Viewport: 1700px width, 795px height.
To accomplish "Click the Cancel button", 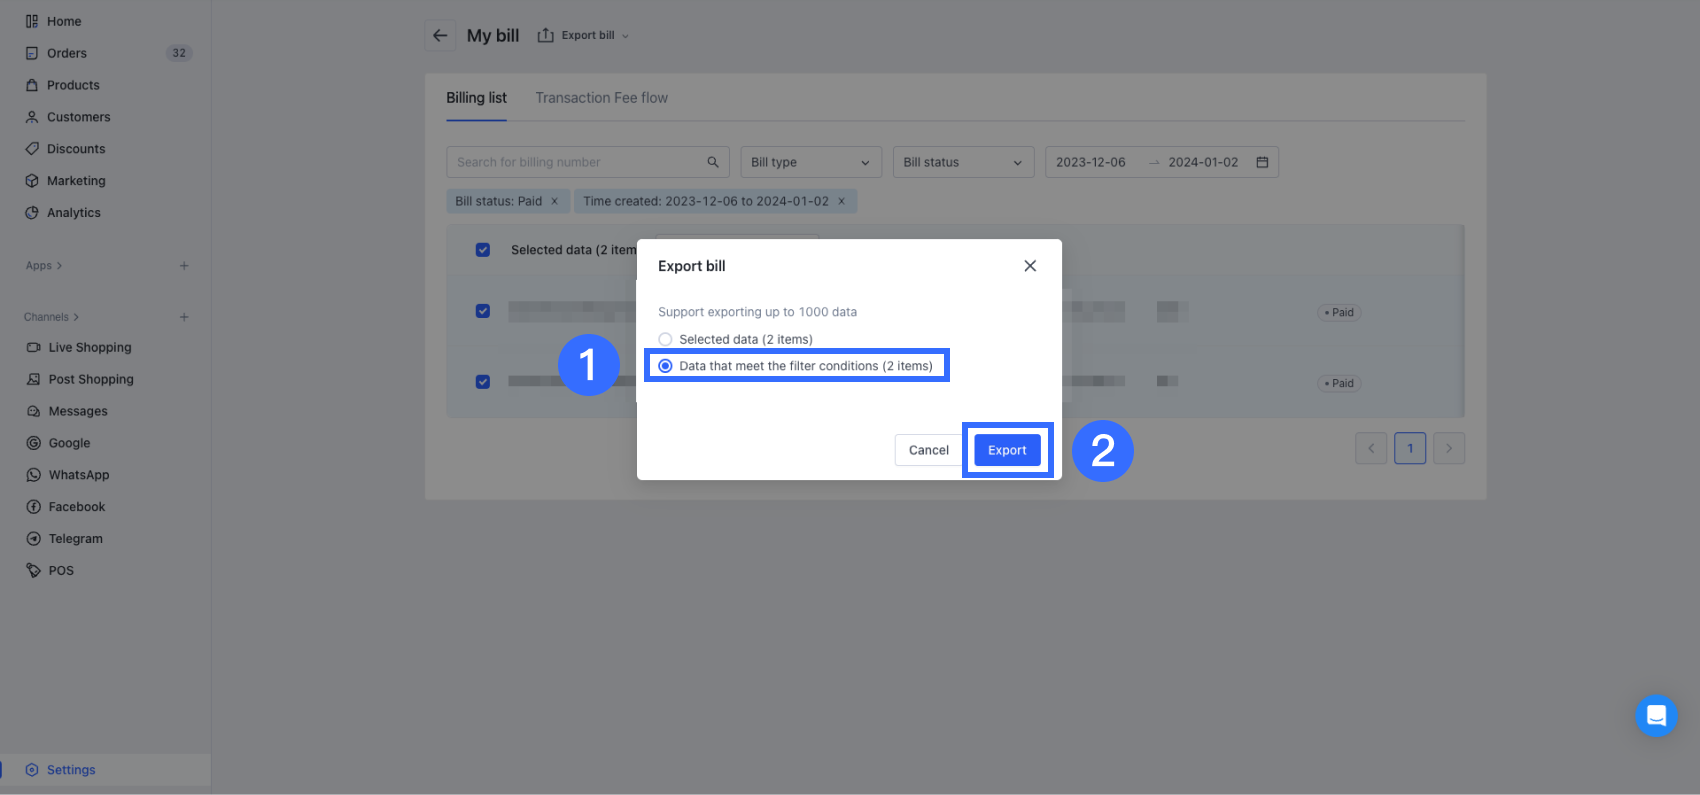I will coord(929,450).
